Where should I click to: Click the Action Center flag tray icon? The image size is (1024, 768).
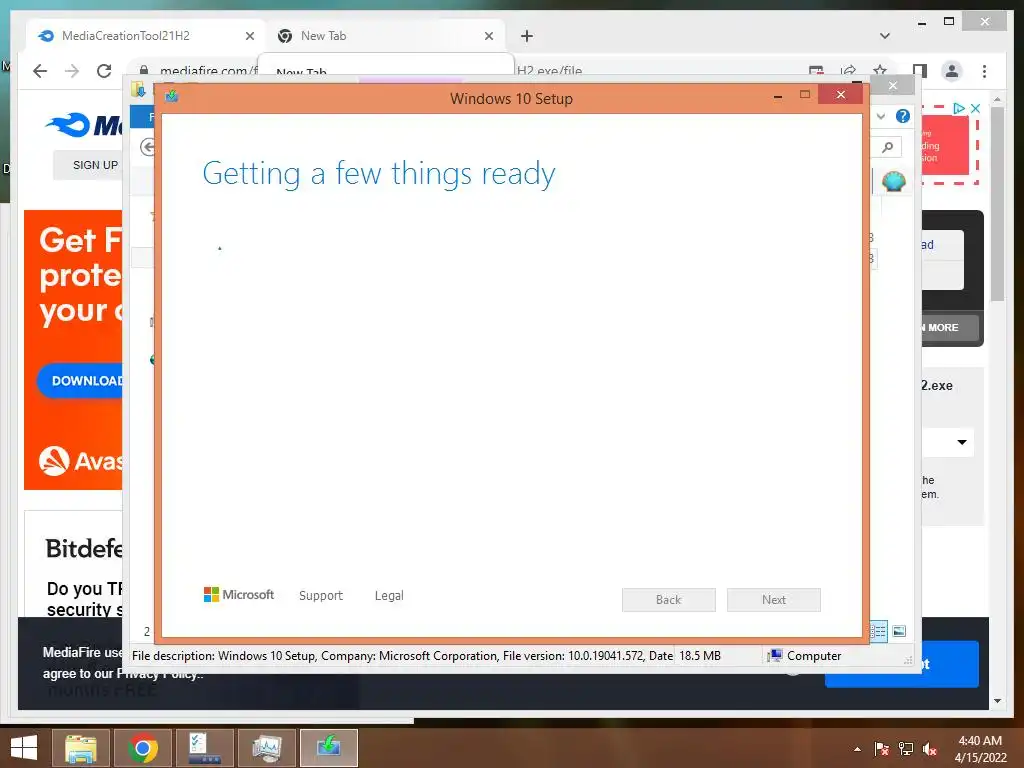[882, 749]
